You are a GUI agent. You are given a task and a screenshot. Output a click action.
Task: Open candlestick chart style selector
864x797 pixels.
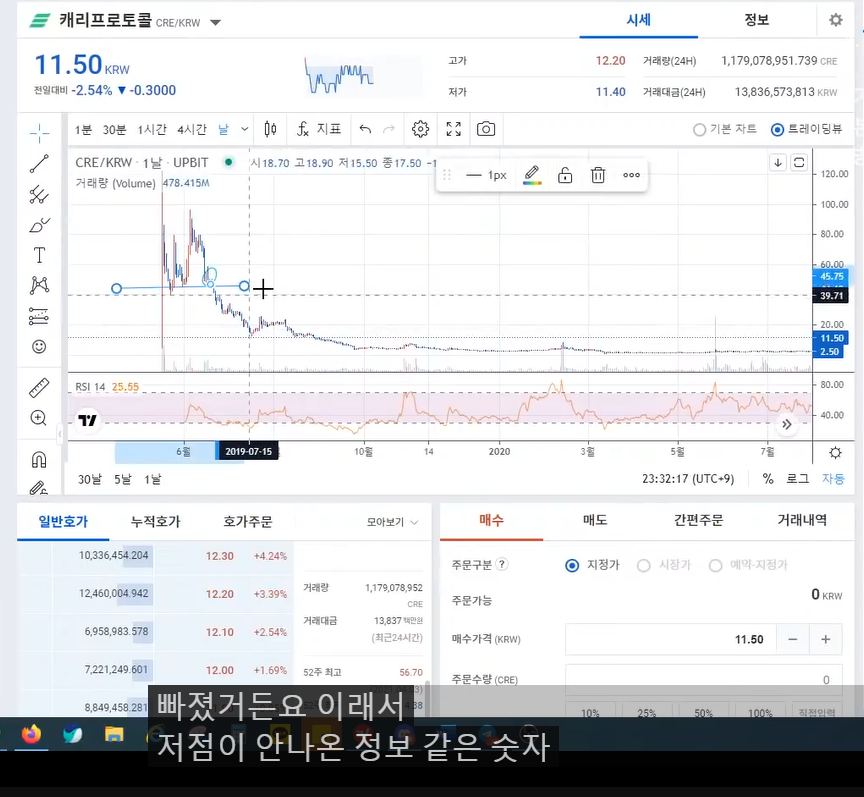tap(270, 130)
